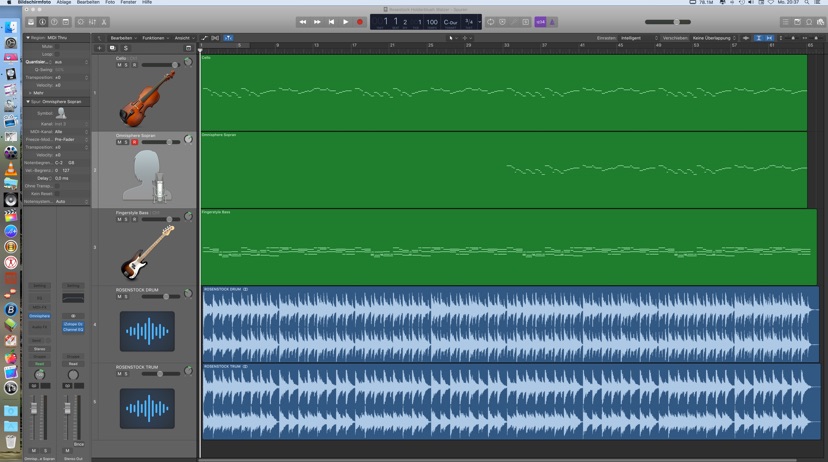Open the Library panel icon
This screenshot has height=462, width=828.
31,22
